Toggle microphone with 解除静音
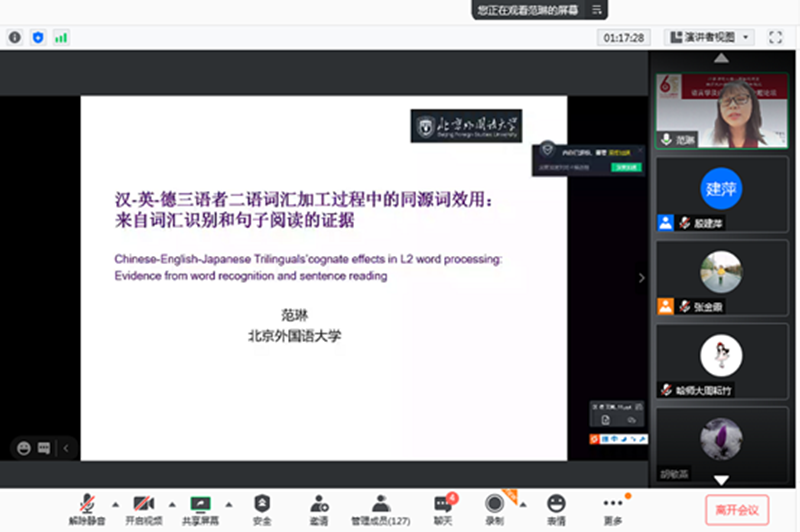Screen dimensions: 800x532 (88, 509)
